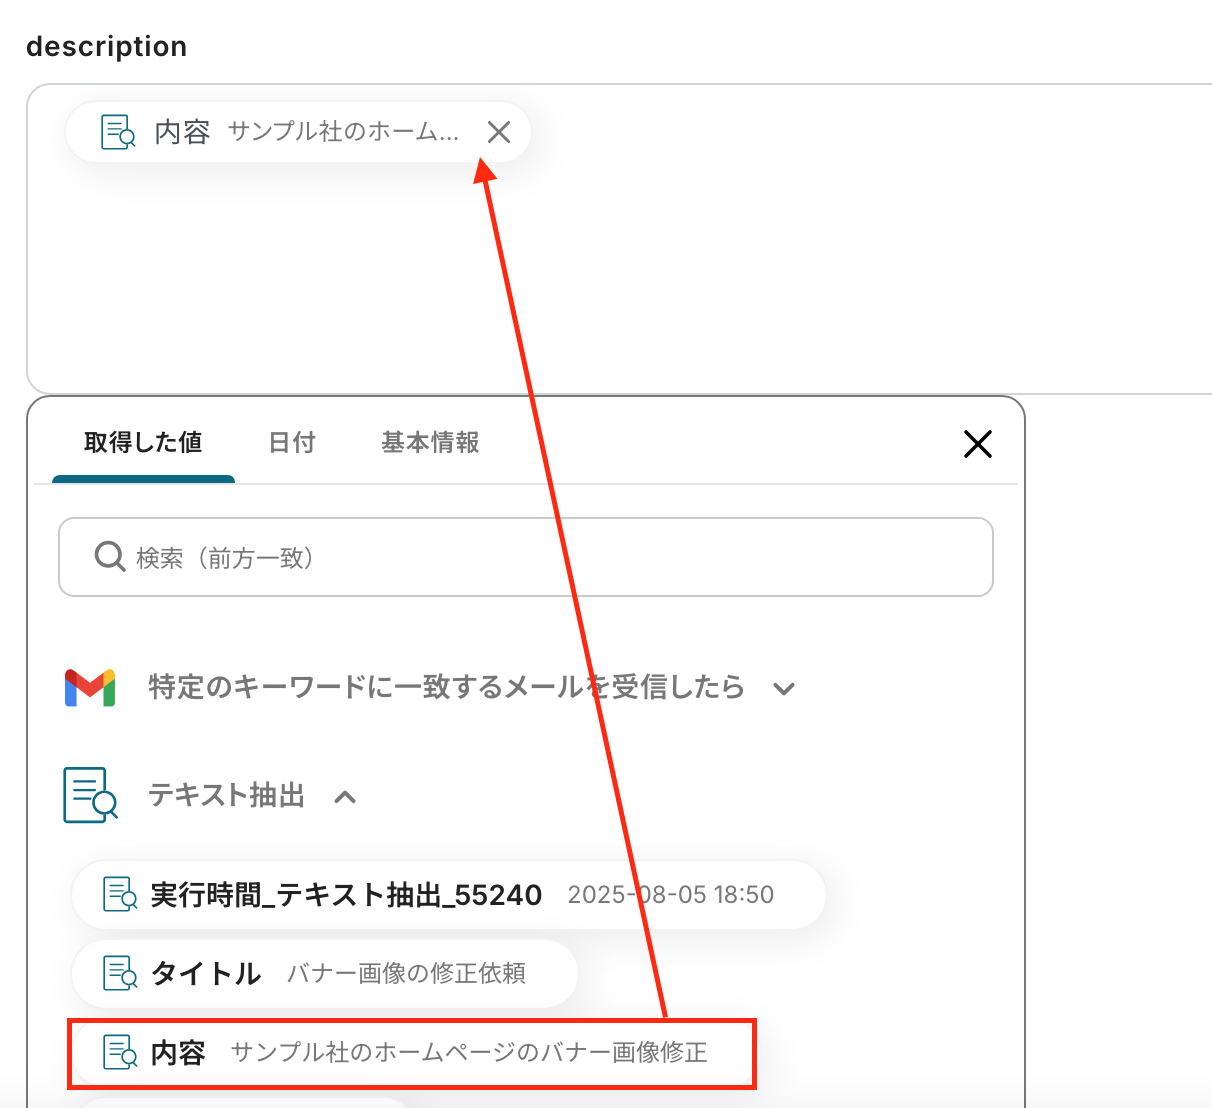This screenshot has width=1212, height=1108.
Task: Open the 日付 tab
Action: [292, 443]
